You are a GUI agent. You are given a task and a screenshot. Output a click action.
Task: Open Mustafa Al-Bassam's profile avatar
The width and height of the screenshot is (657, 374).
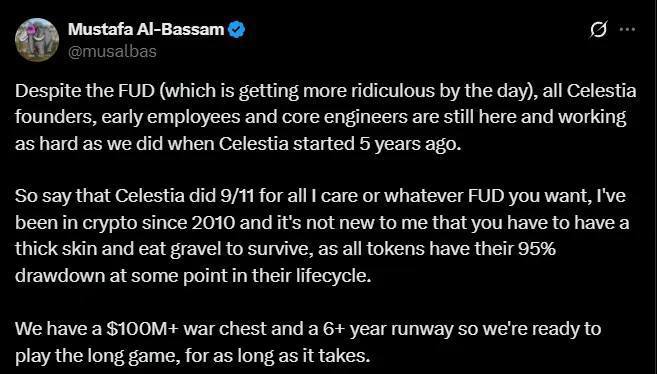coord(37,40)
